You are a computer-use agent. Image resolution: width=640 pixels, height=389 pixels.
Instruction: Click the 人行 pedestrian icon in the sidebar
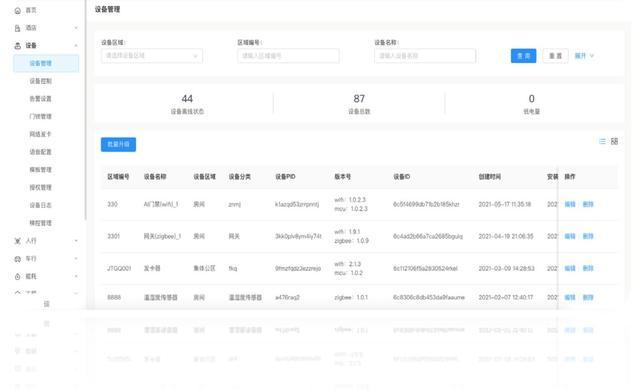[18, 241]
